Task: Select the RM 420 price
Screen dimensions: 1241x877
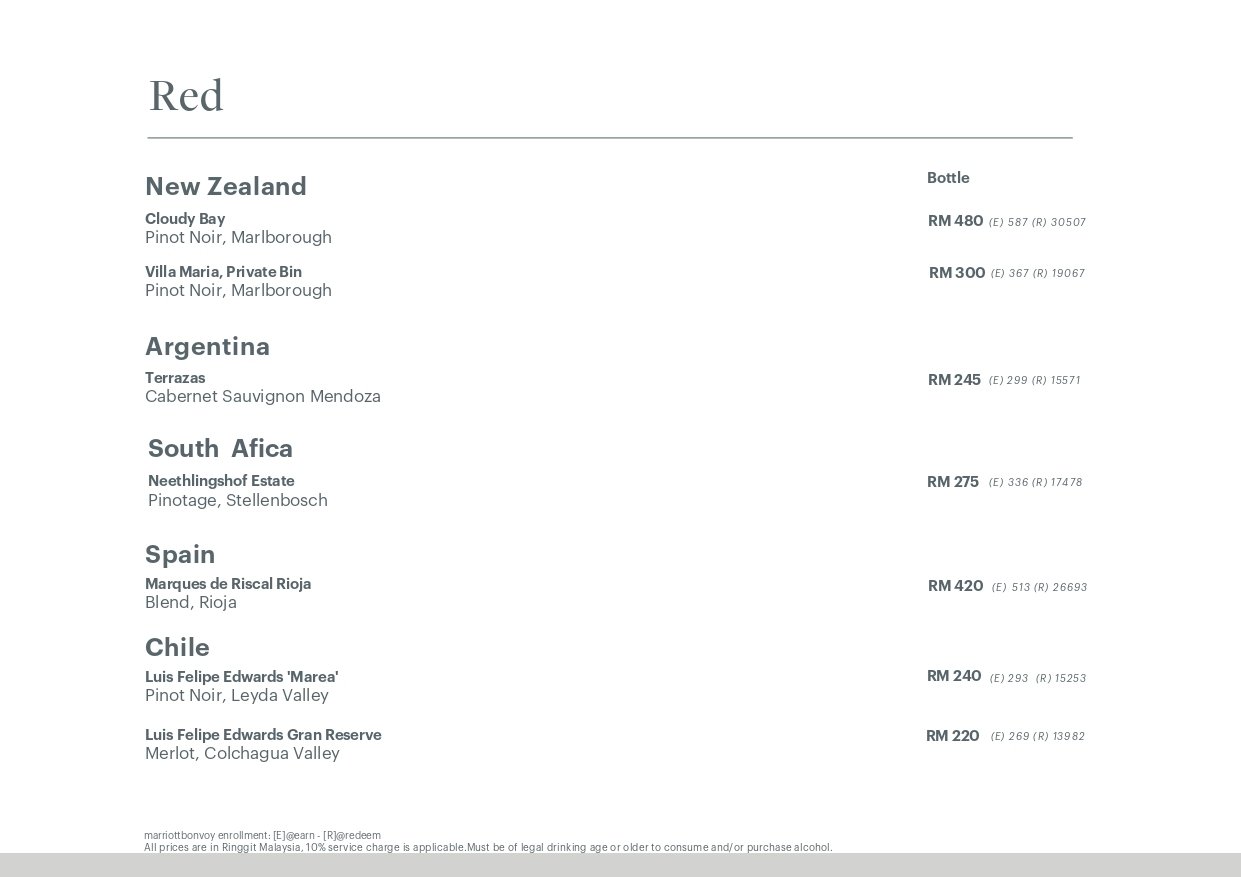Action: pos(956,586)
